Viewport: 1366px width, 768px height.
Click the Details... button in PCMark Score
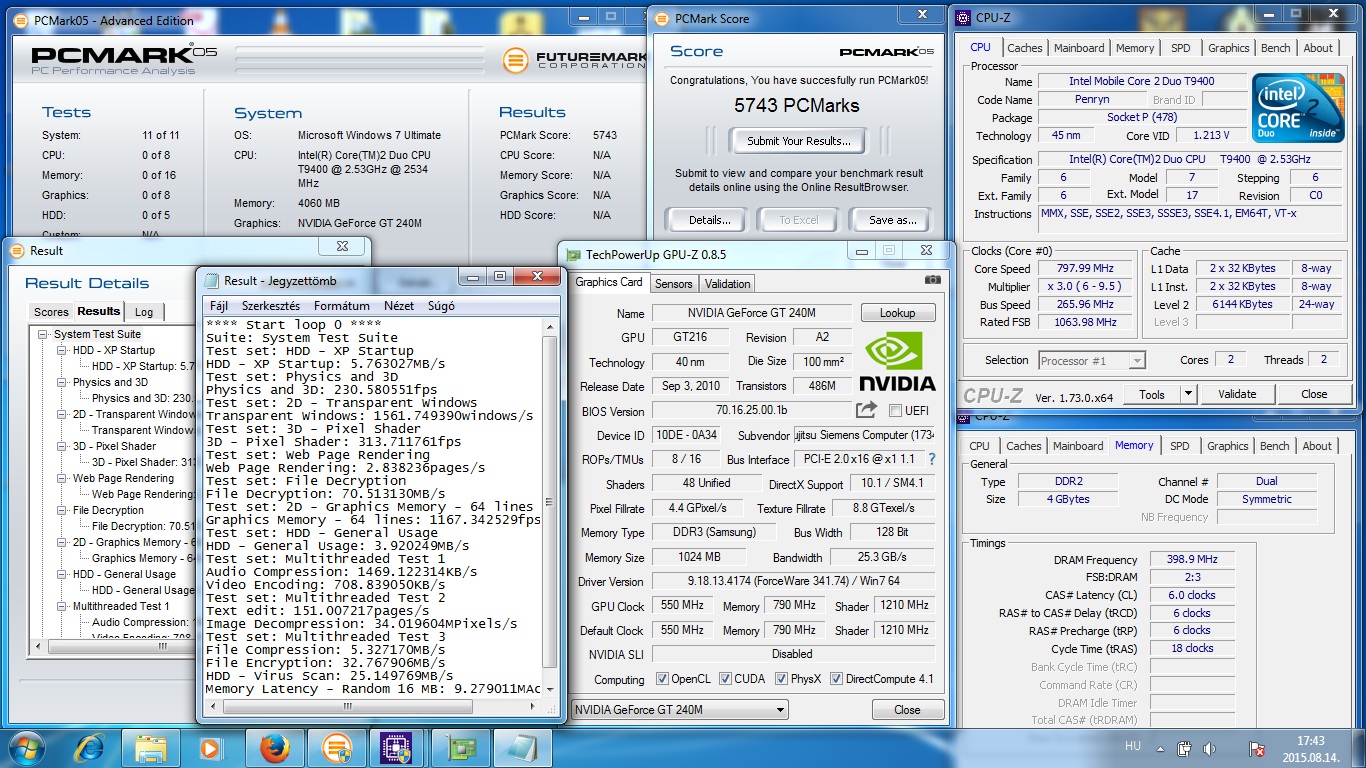click(x=709, y=220)
